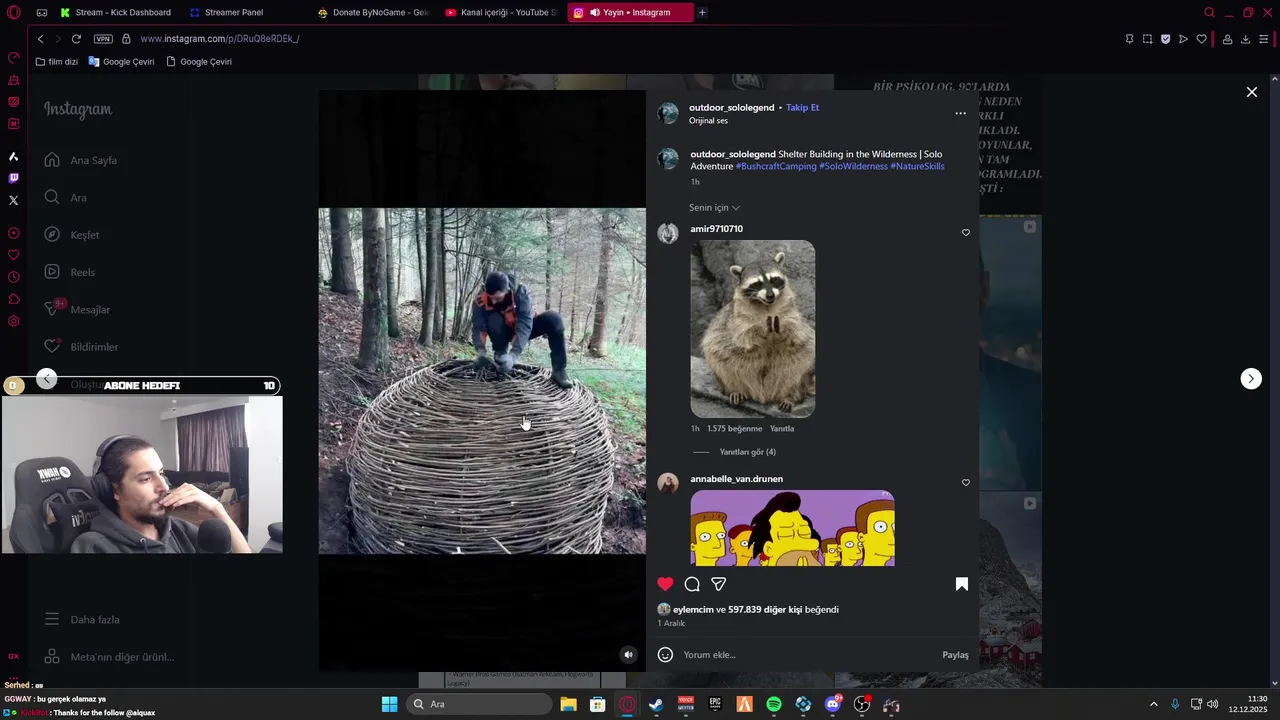This screenshot has height=720, width=1280.
Task: Open X in Opera sidebar
Action: tap(14, 200)
